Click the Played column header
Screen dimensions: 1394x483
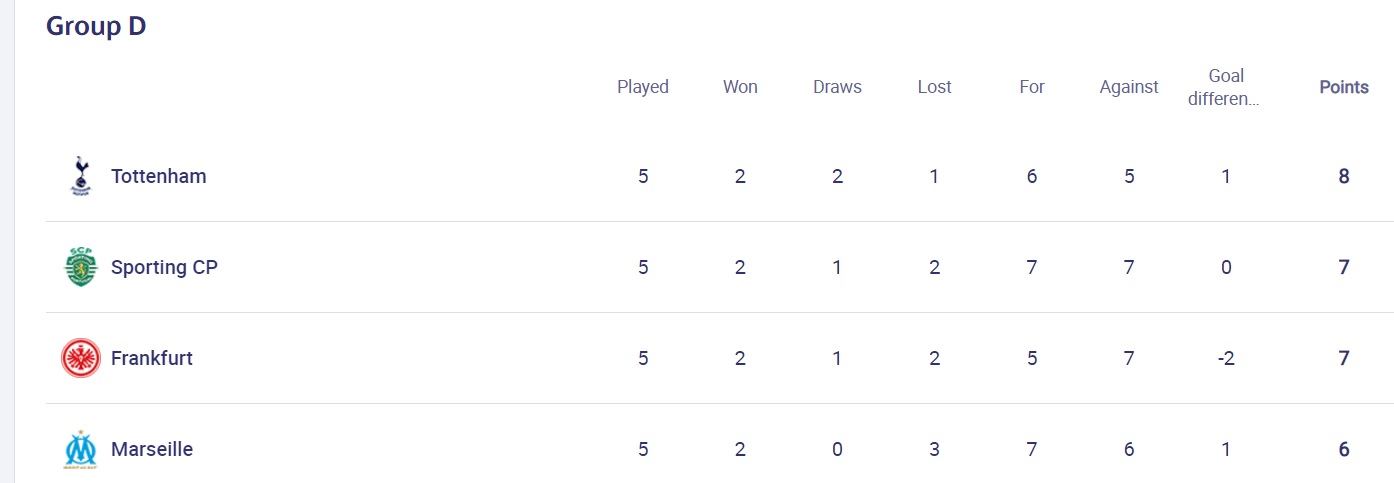[x=643, y=87]
